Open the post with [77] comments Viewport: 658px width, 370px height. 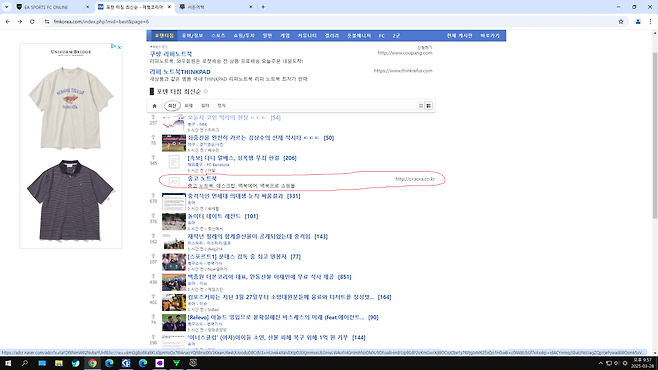click(244, 257)
